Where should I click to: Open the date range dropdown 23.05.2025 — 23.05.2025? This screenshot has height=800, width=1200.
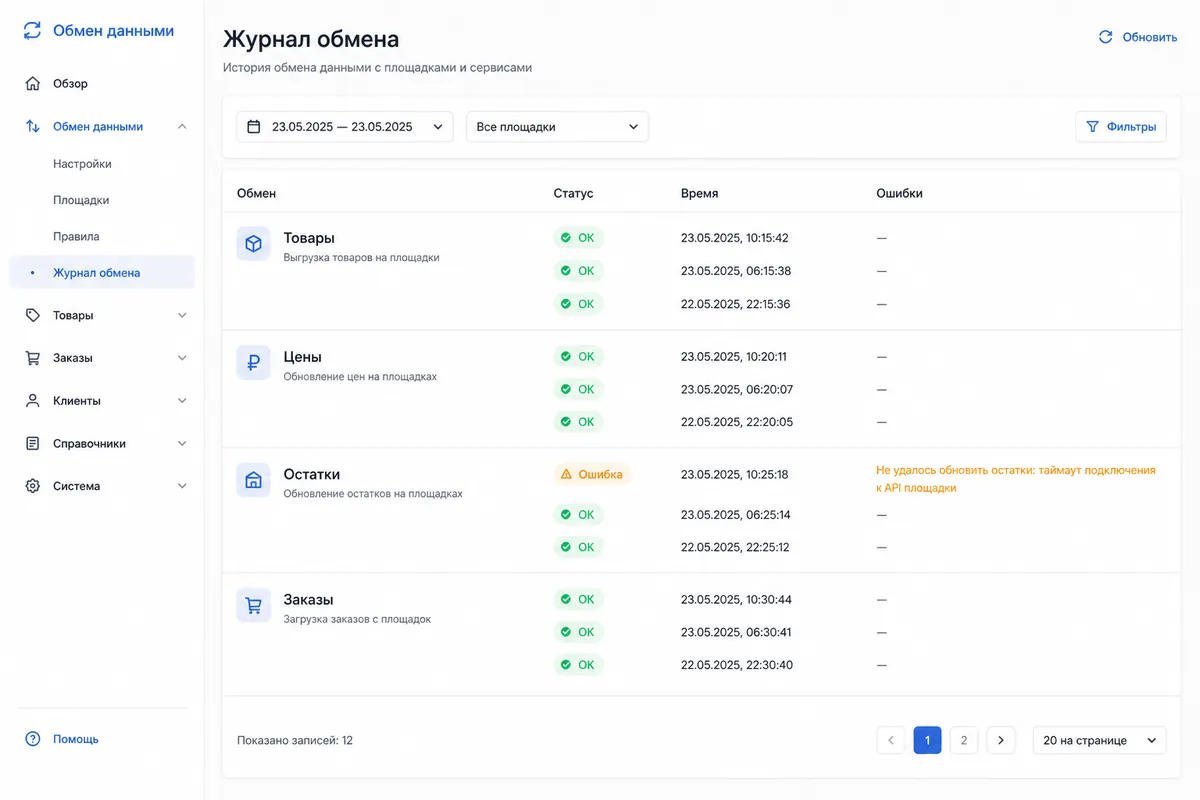(345, 127)
